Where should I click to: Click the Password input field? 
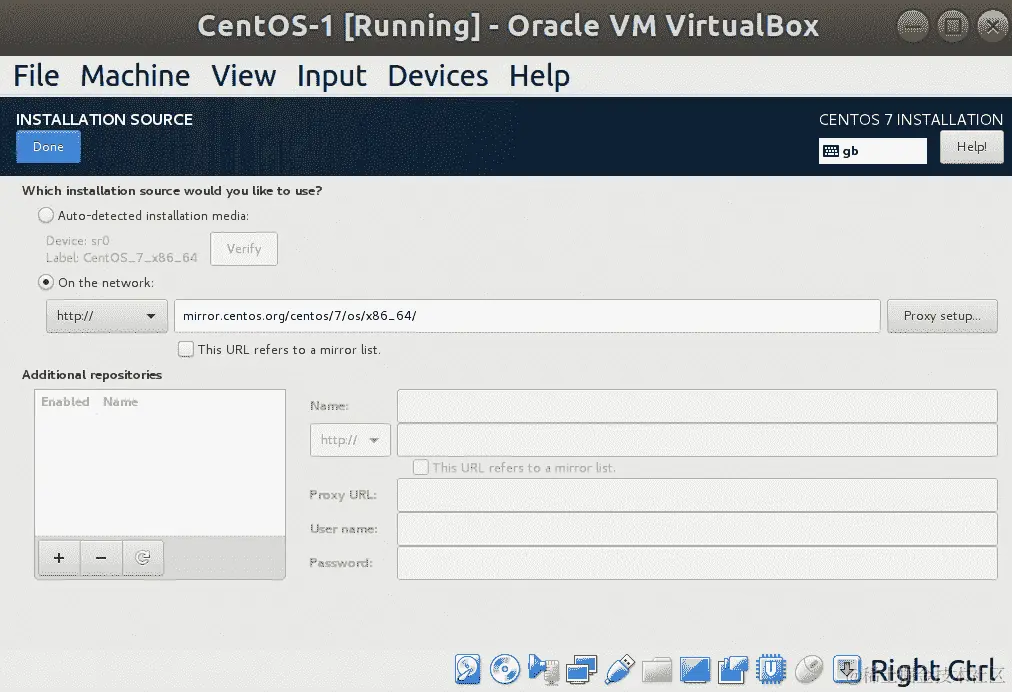tap(697, 563)
